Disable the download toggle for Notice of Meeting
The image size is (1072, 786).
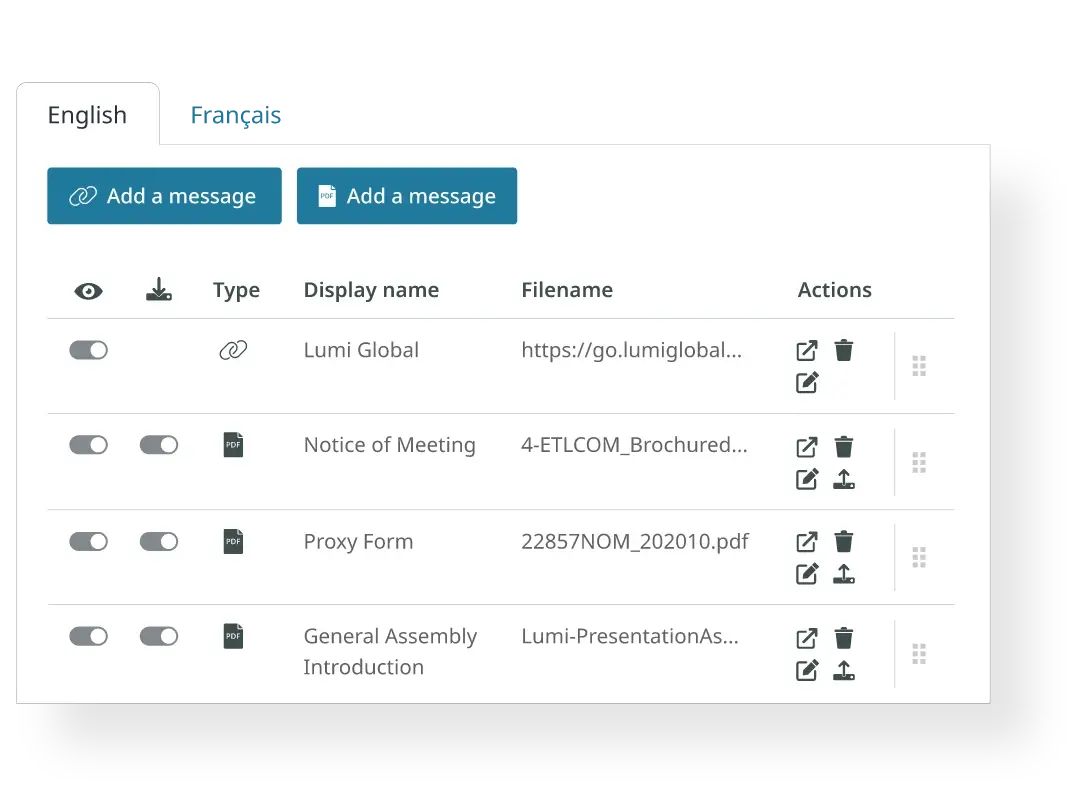click(158, 444)
